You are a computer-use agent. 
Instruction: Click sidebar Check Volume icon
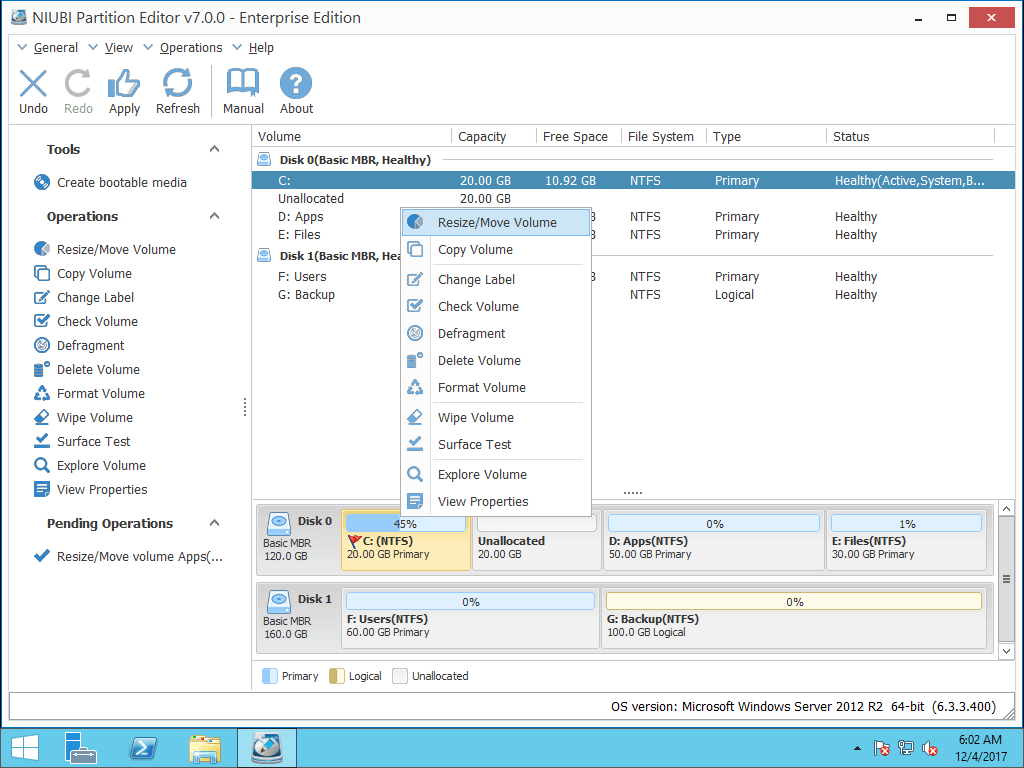pyautogui.click(x=42, y=321)
